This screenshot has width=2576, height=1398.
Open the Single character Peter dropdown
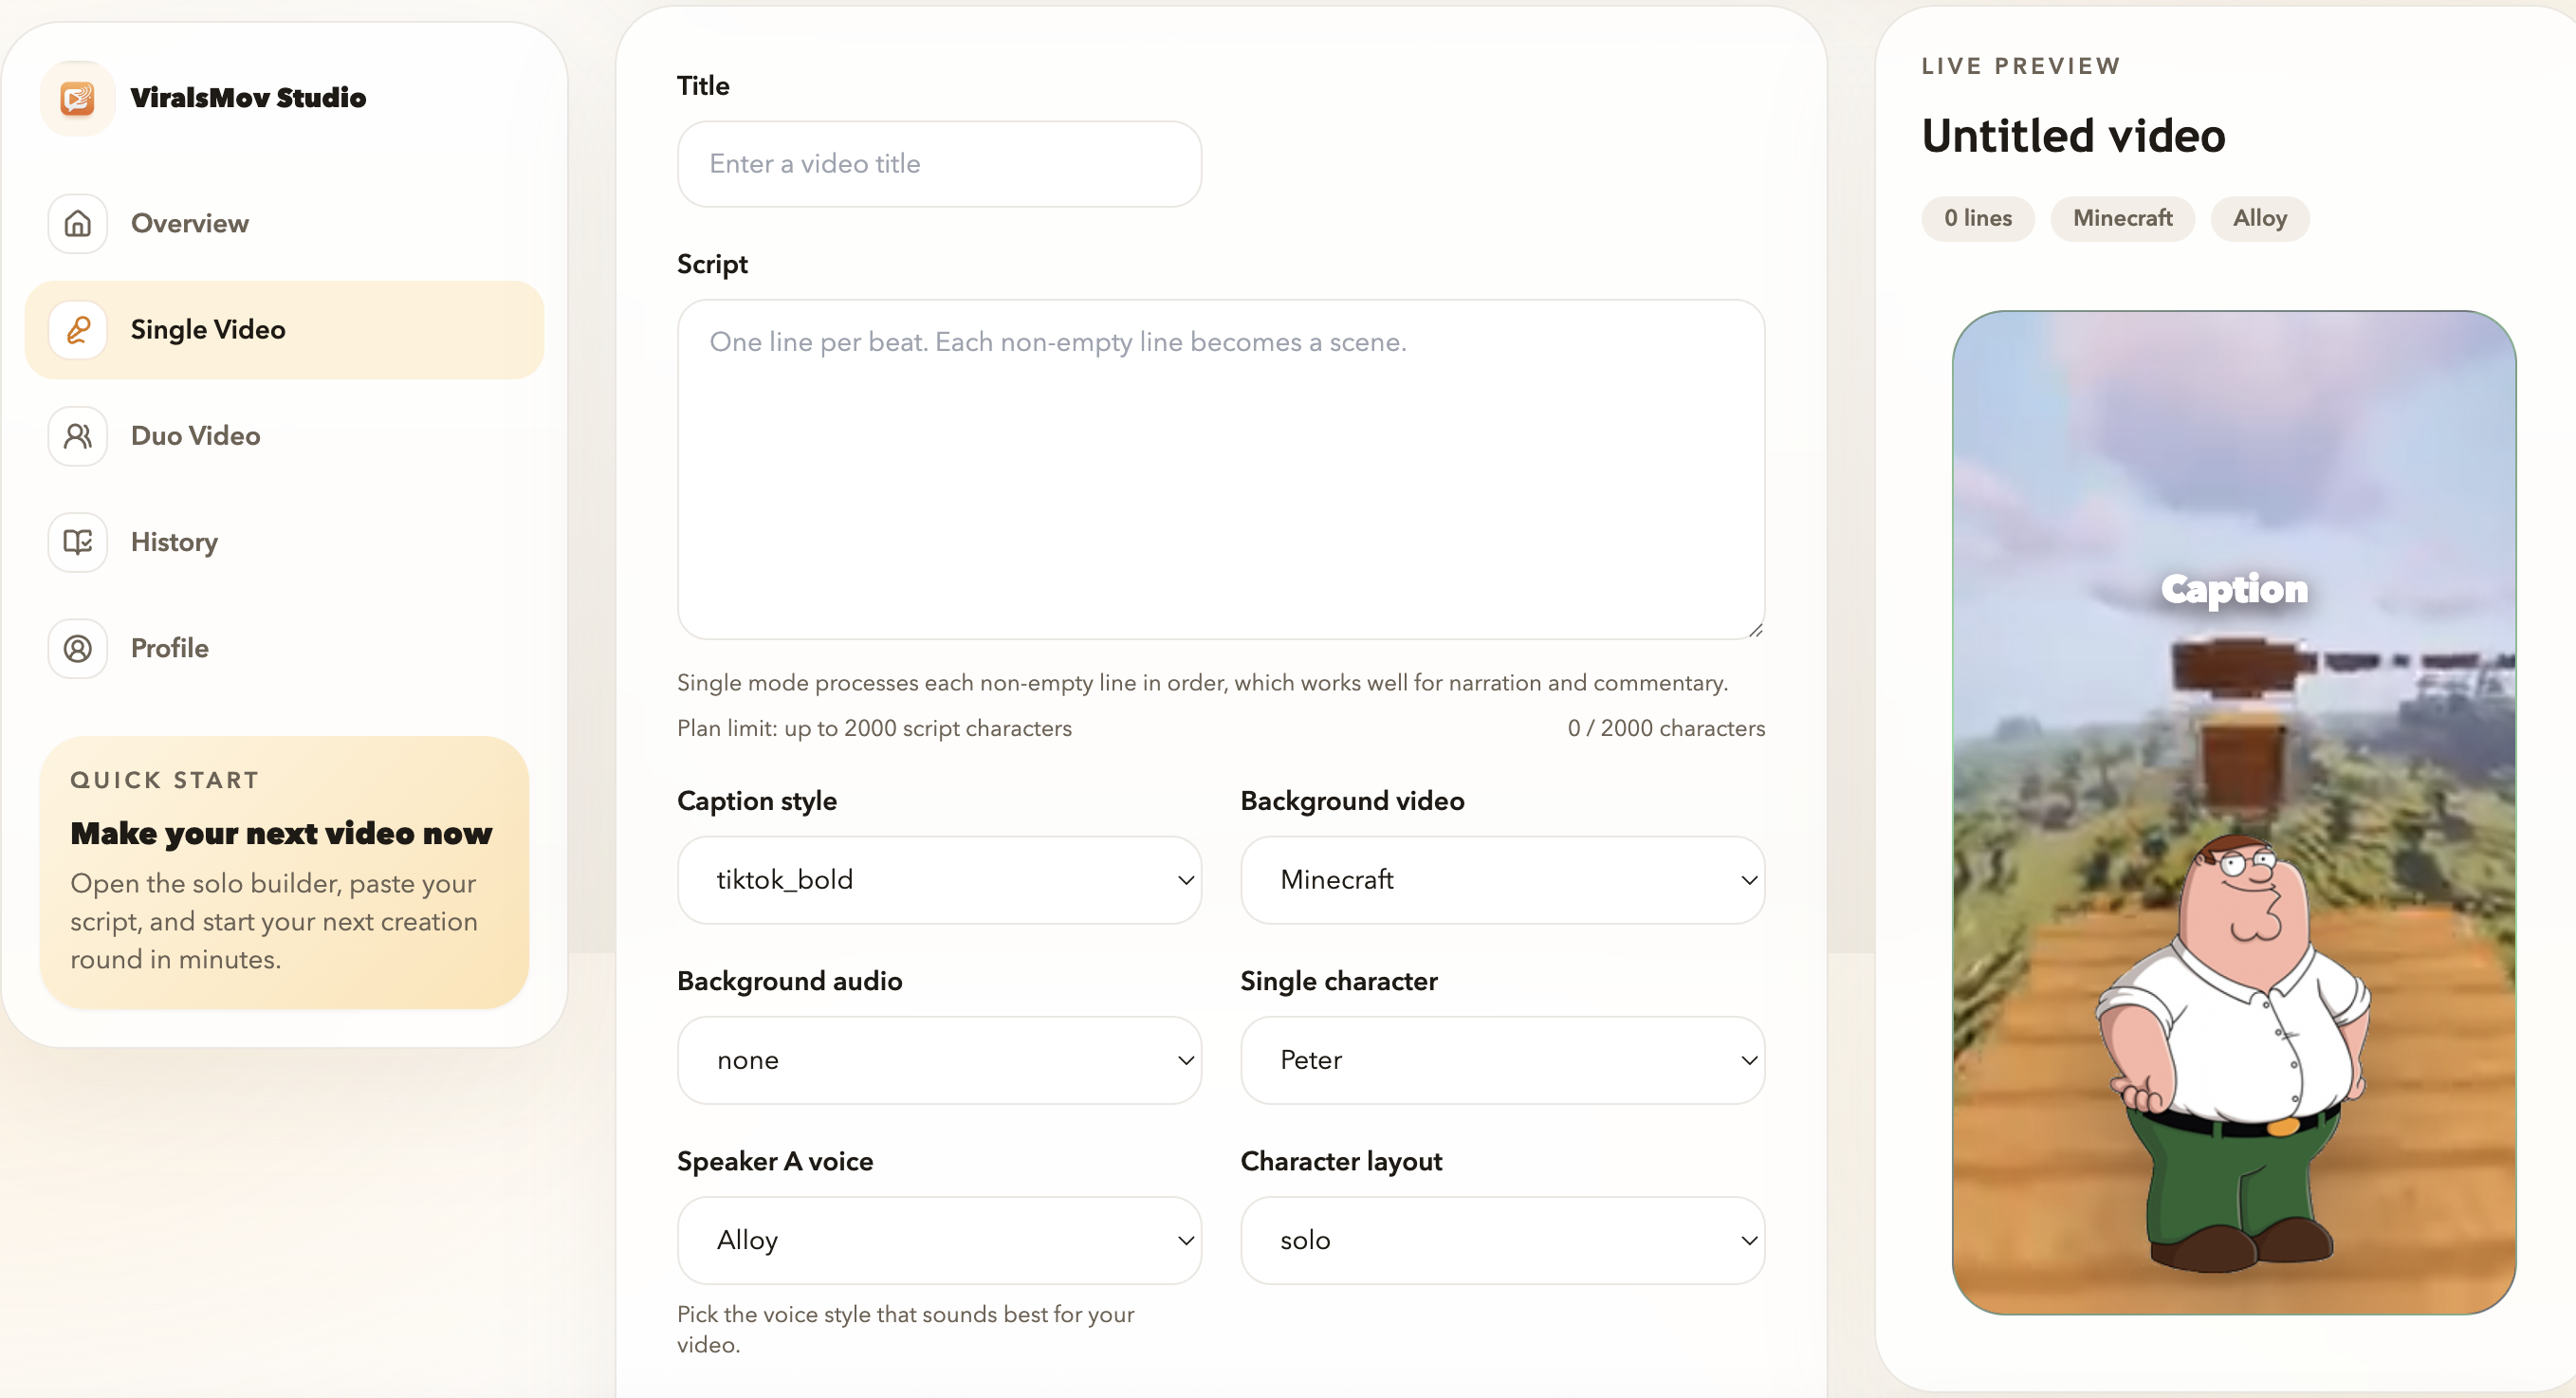pos(1501,1060)
